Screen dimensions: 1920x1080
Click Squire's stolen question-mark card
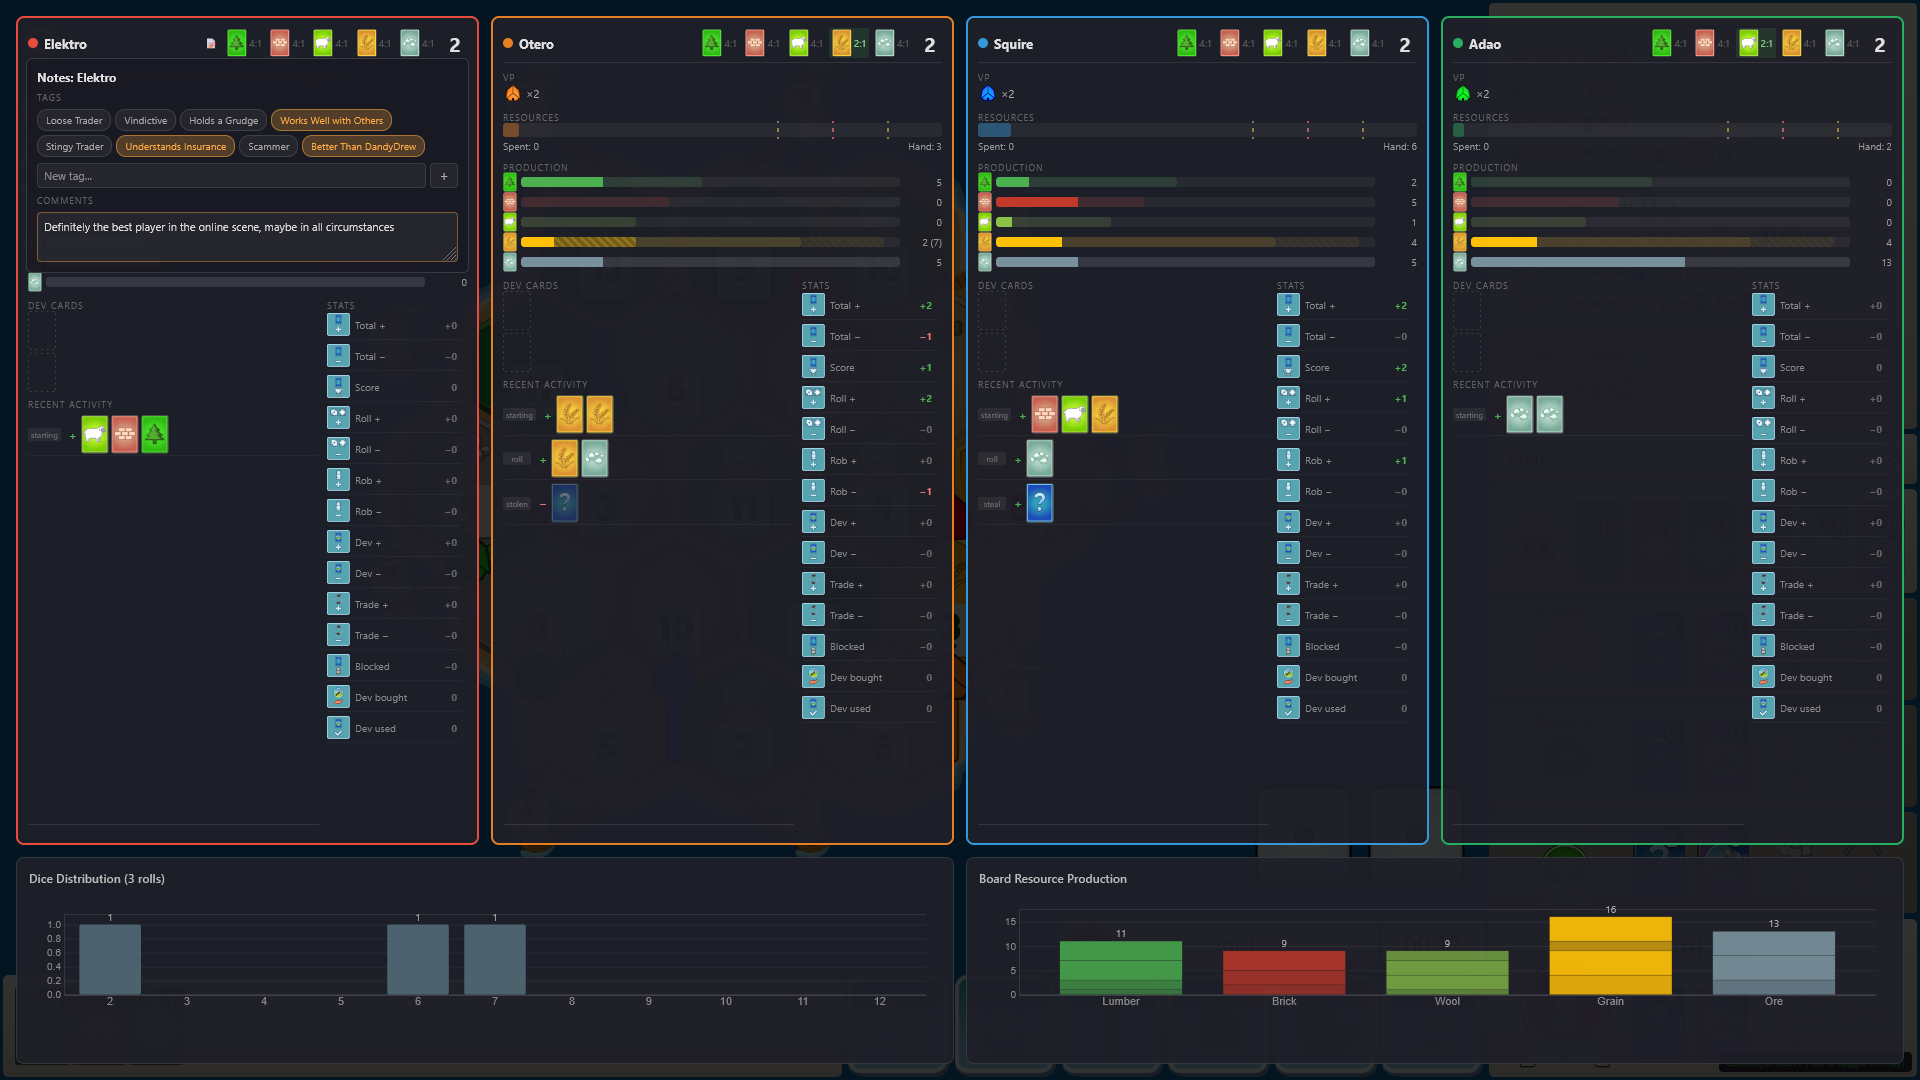click(x=1040, y=503)
